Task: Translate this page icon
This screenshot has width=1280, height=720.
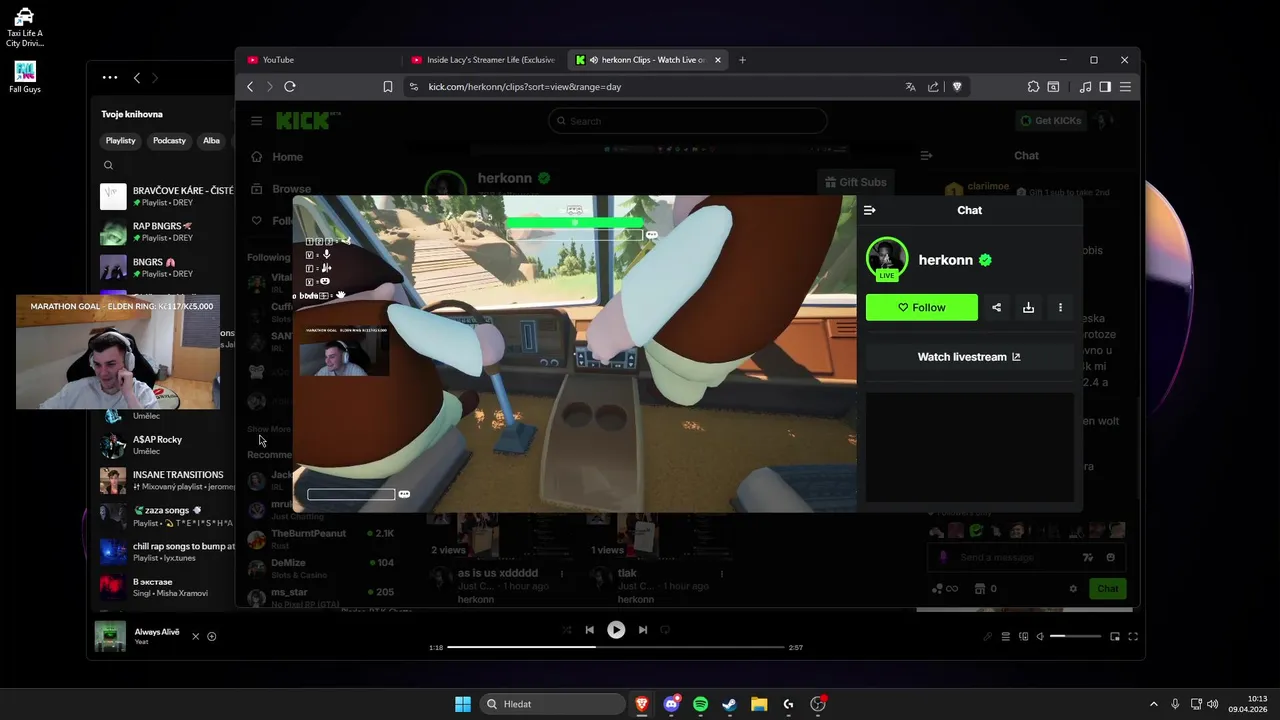Action: click(910, 87)
